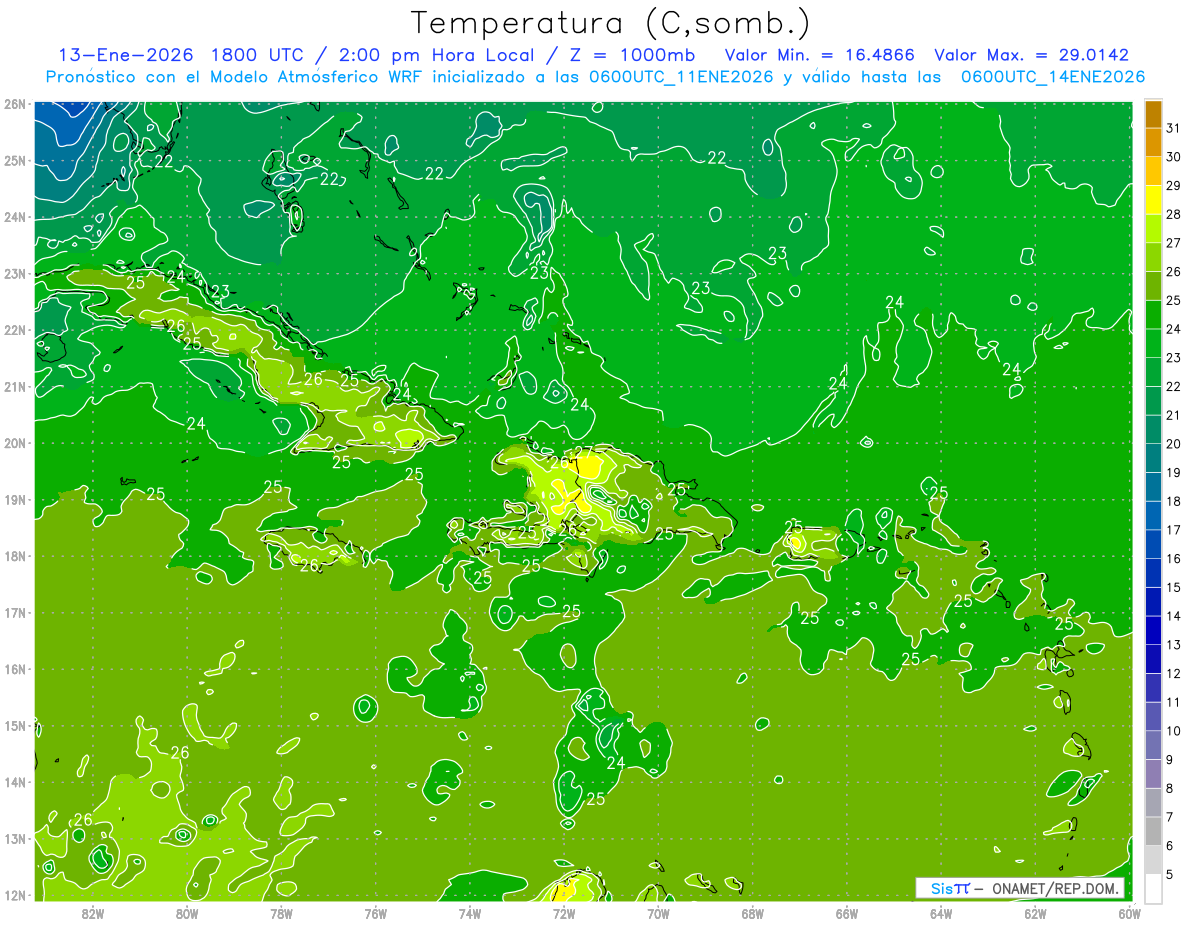Click the '74W' longitude axis label
1200x927 pixels.
(470, 913)
